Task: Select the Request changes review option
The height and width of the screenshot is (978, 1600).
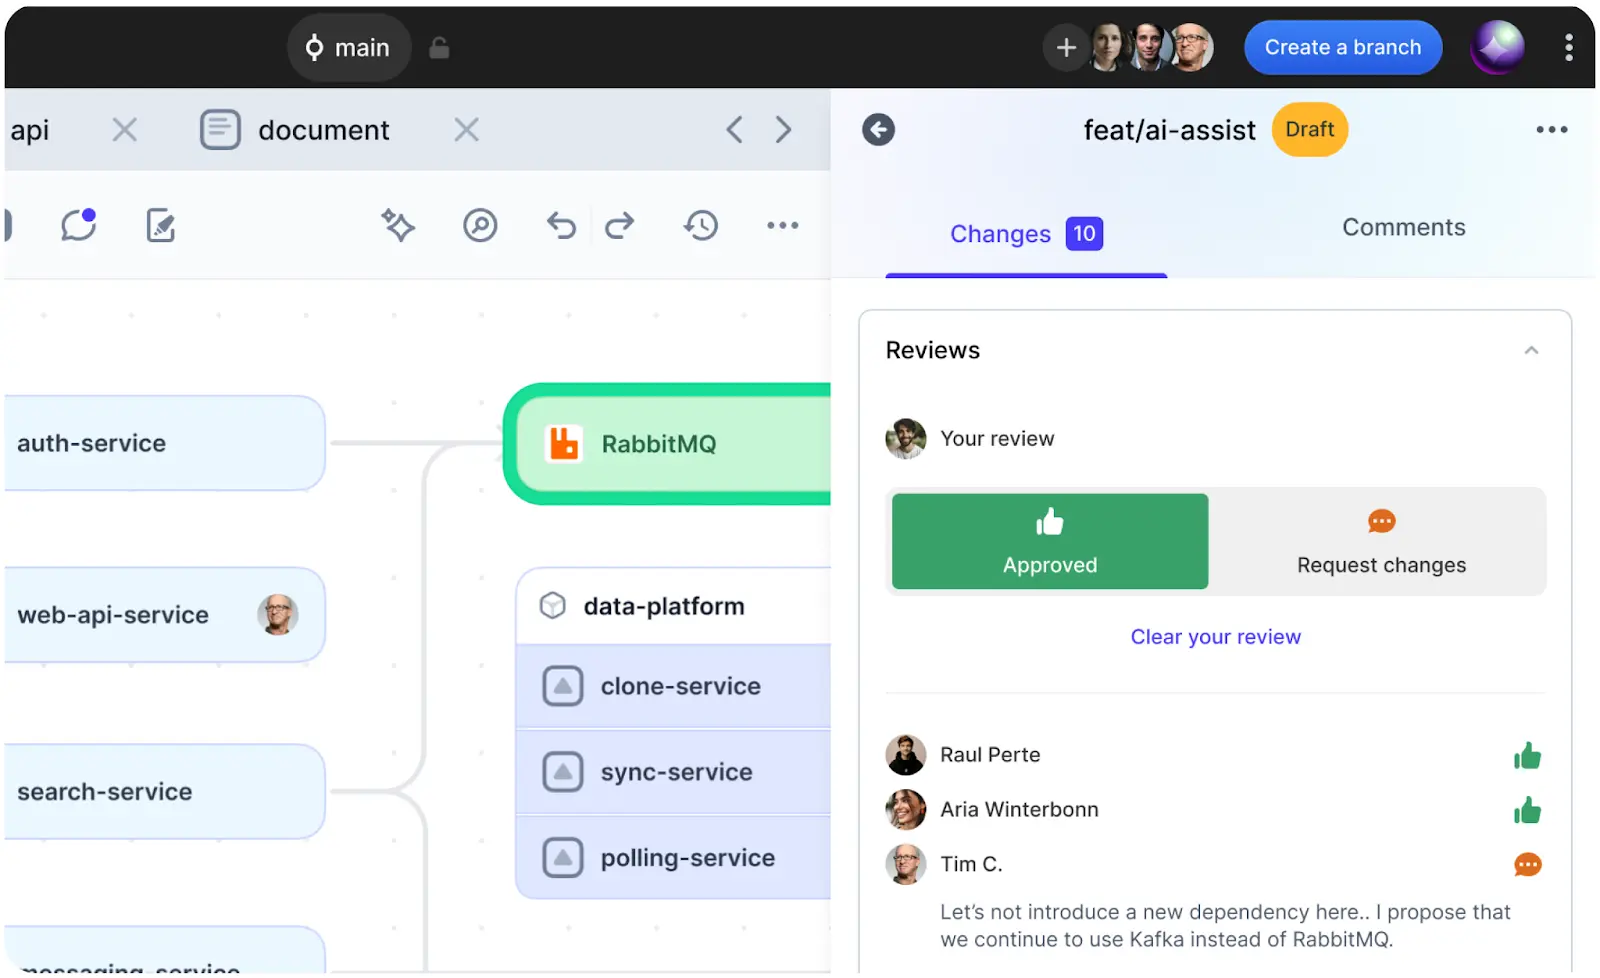Action: (x=1380, y=541)
